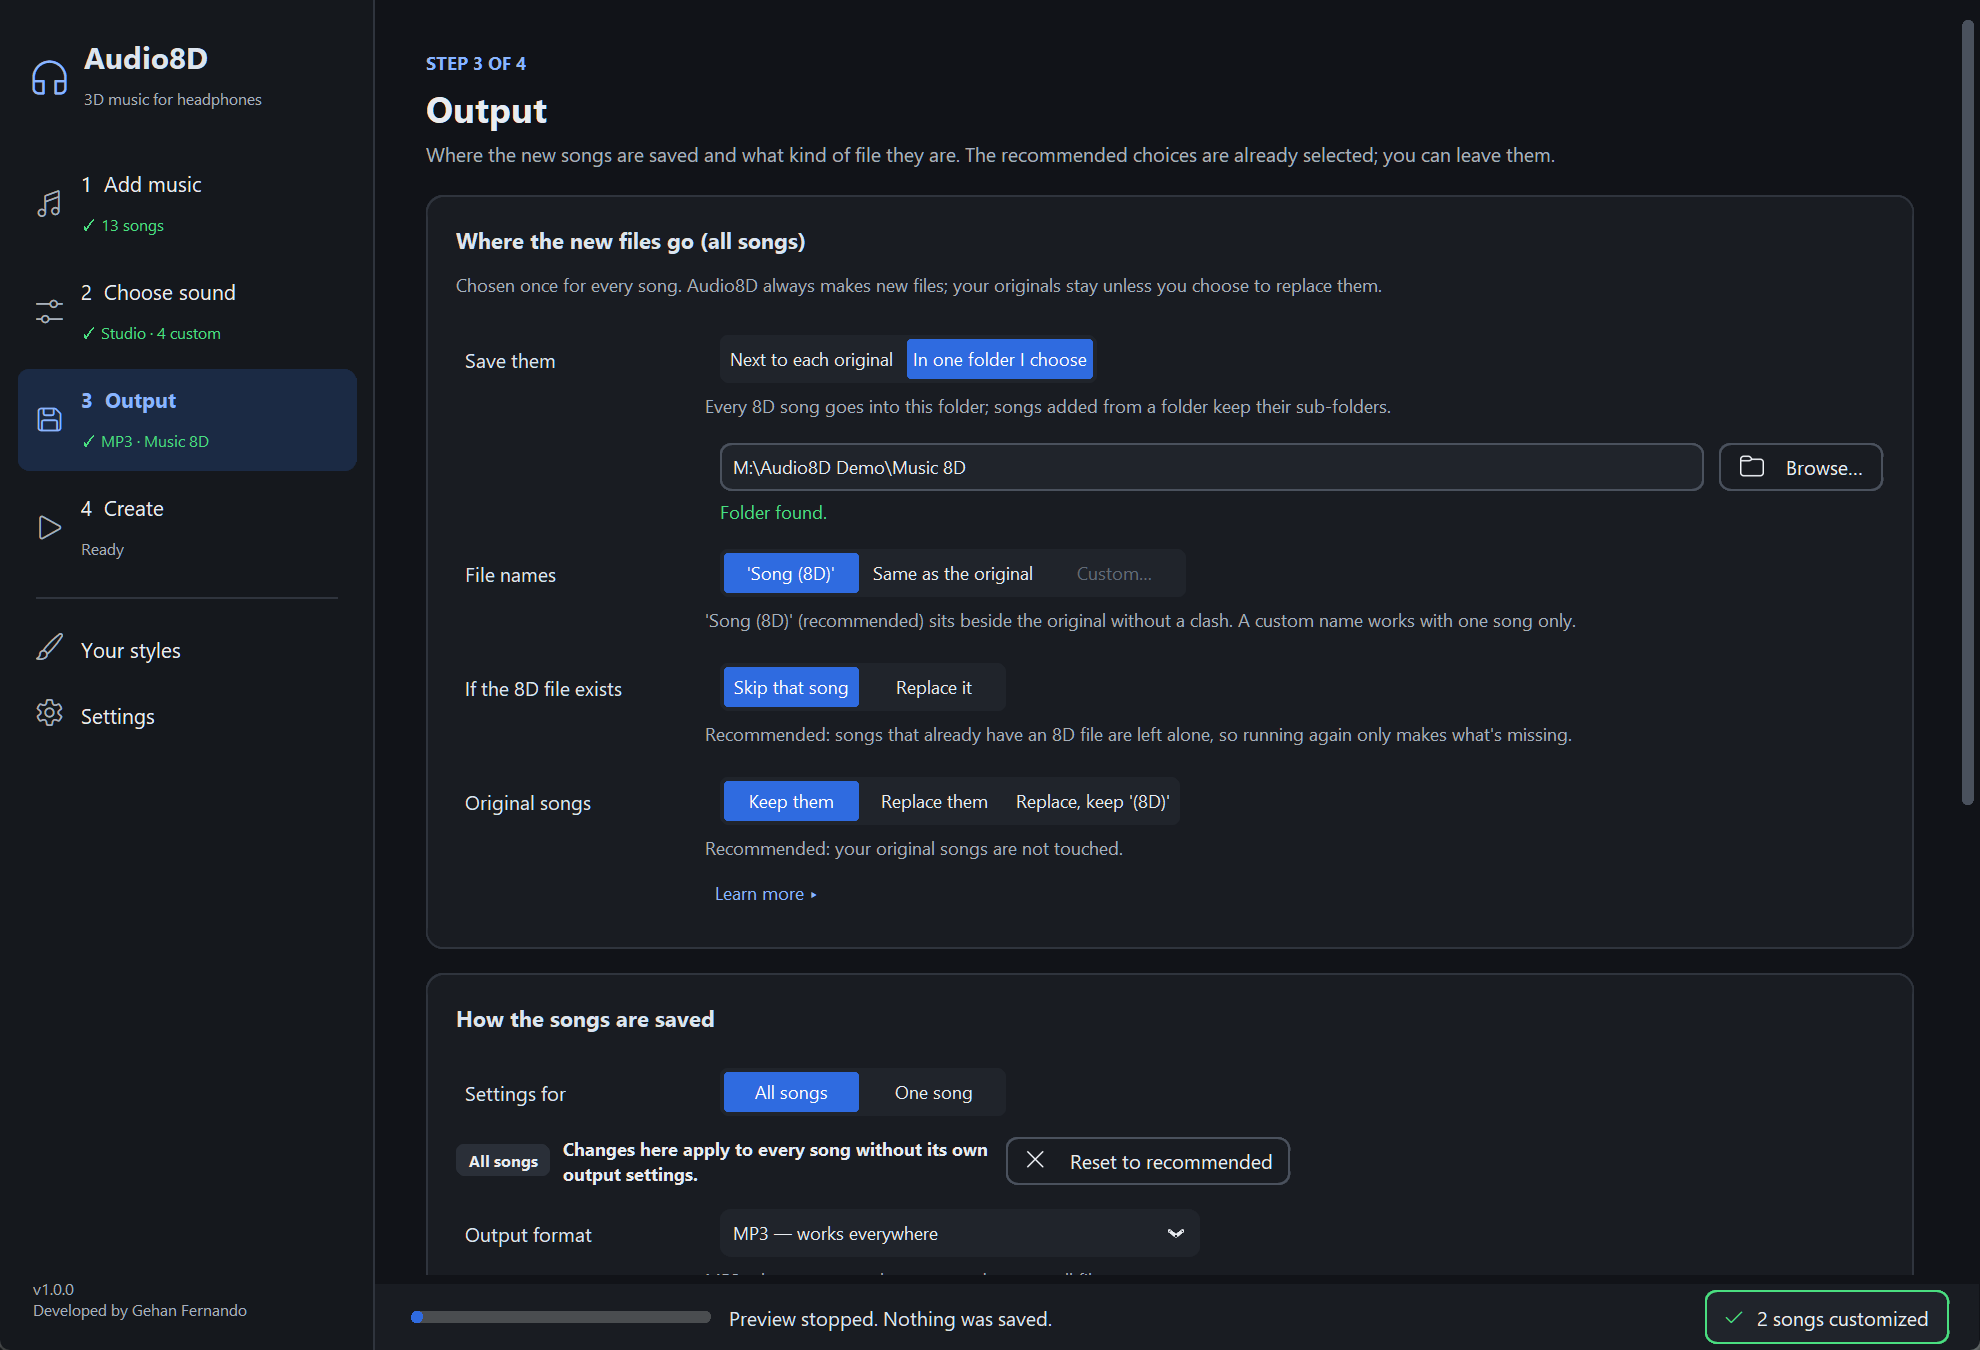Click the output folder path field
Image resolution: width=1980 pixels, height=1350 pixels.
(x=1211, y=467)
